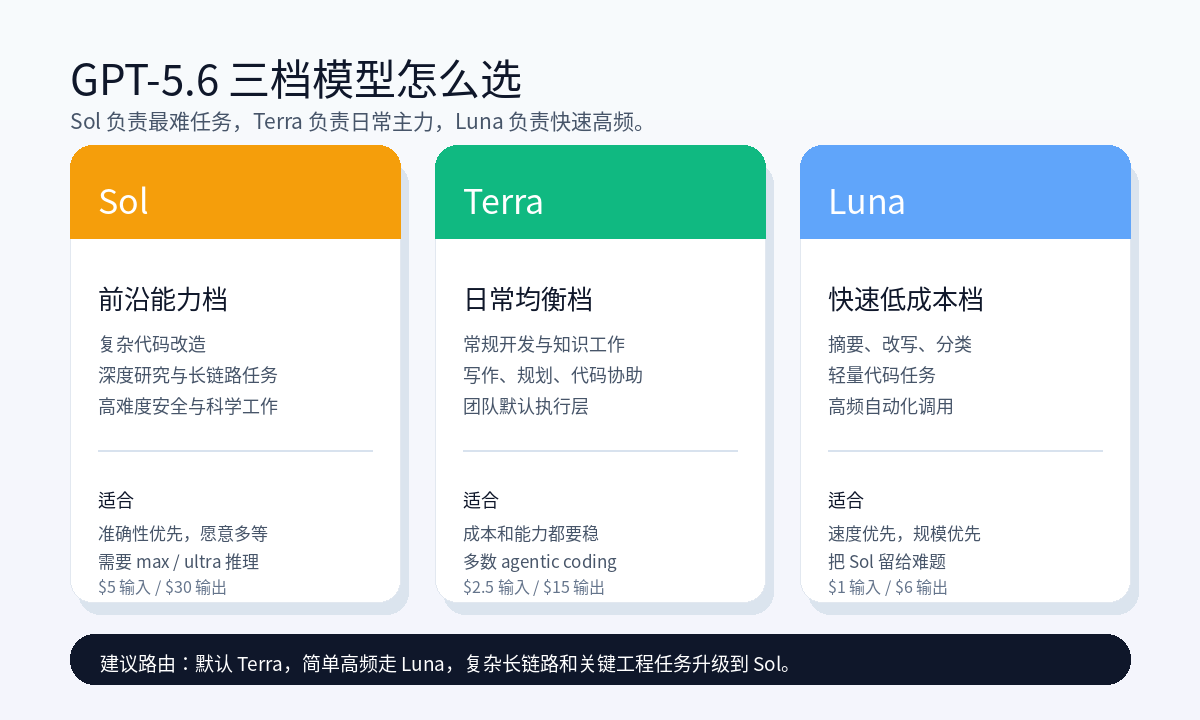
Task: Select the 深度研究与长链路任务 line
Action: [x=188, y=375]
